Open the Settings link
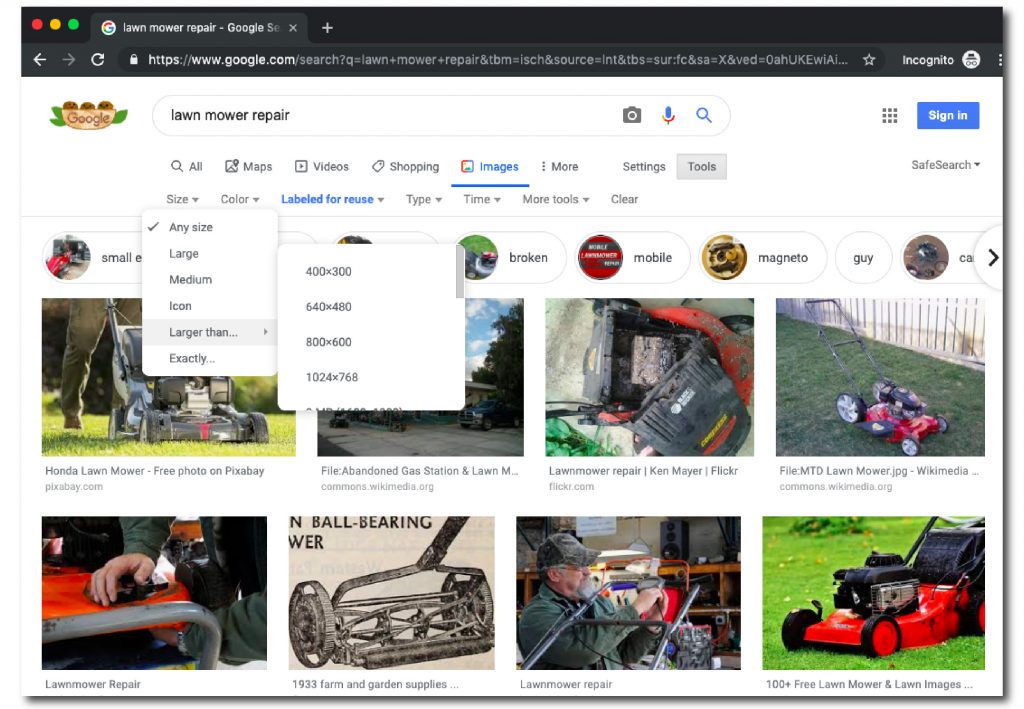 coord(644,166)
